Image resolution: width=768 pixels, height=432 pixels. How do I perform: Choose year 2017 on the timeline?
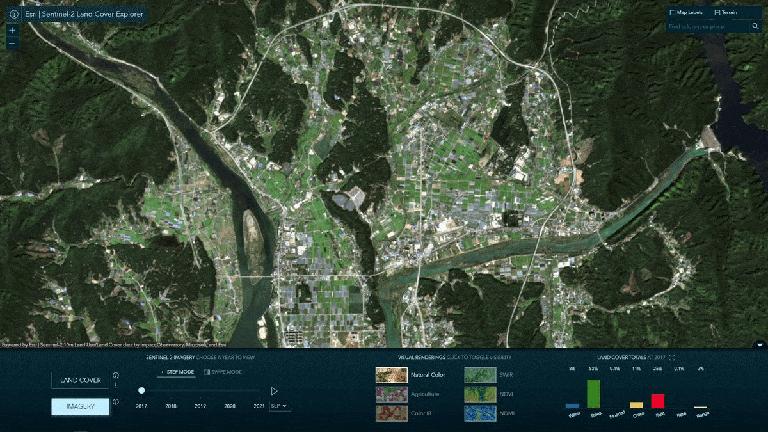point(141,406)
